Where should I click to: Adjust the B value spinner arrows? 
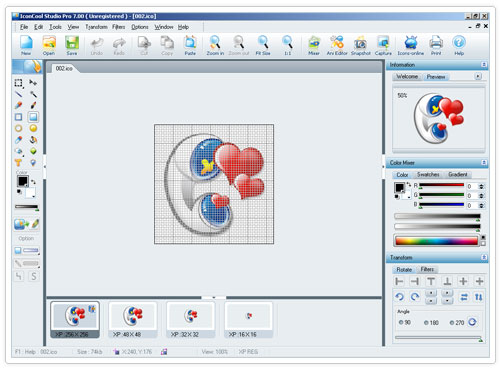point(481,205)
